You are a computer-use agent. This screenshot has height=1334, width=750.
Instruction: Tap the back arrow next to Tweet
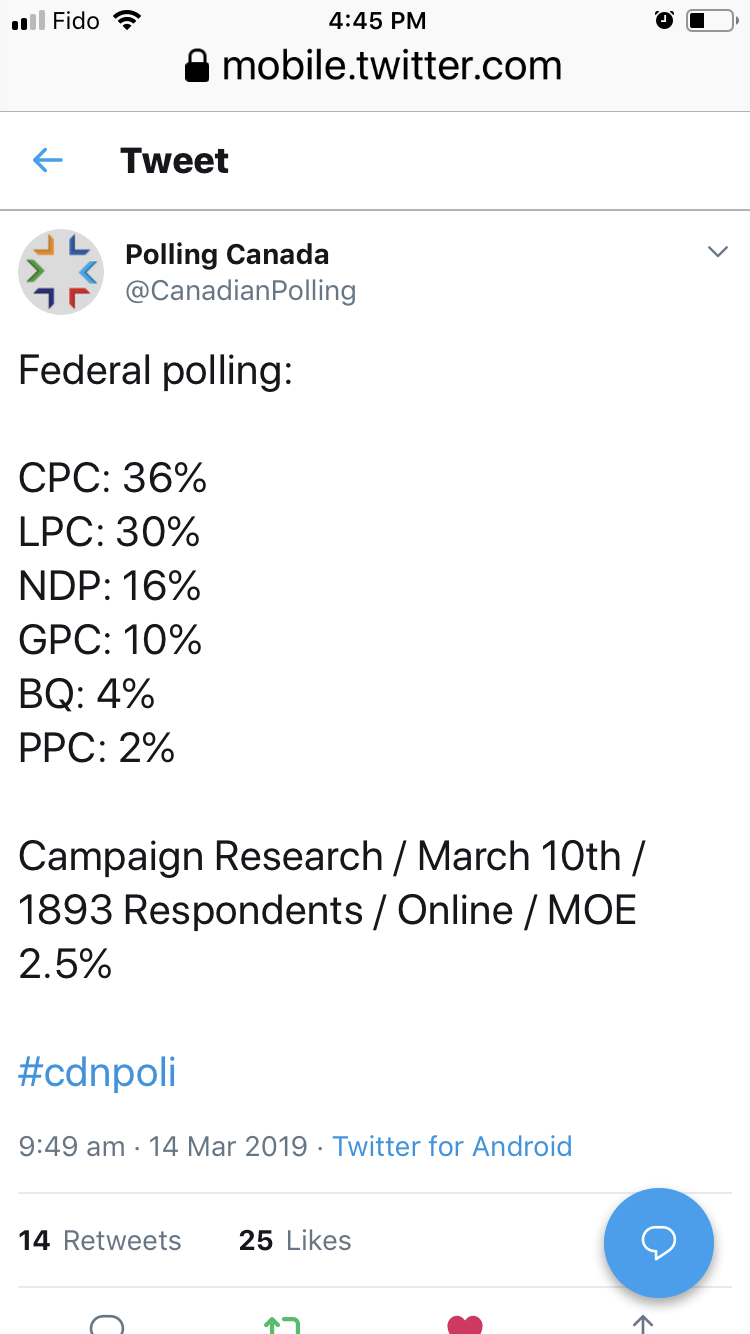(x=48, y=160)
